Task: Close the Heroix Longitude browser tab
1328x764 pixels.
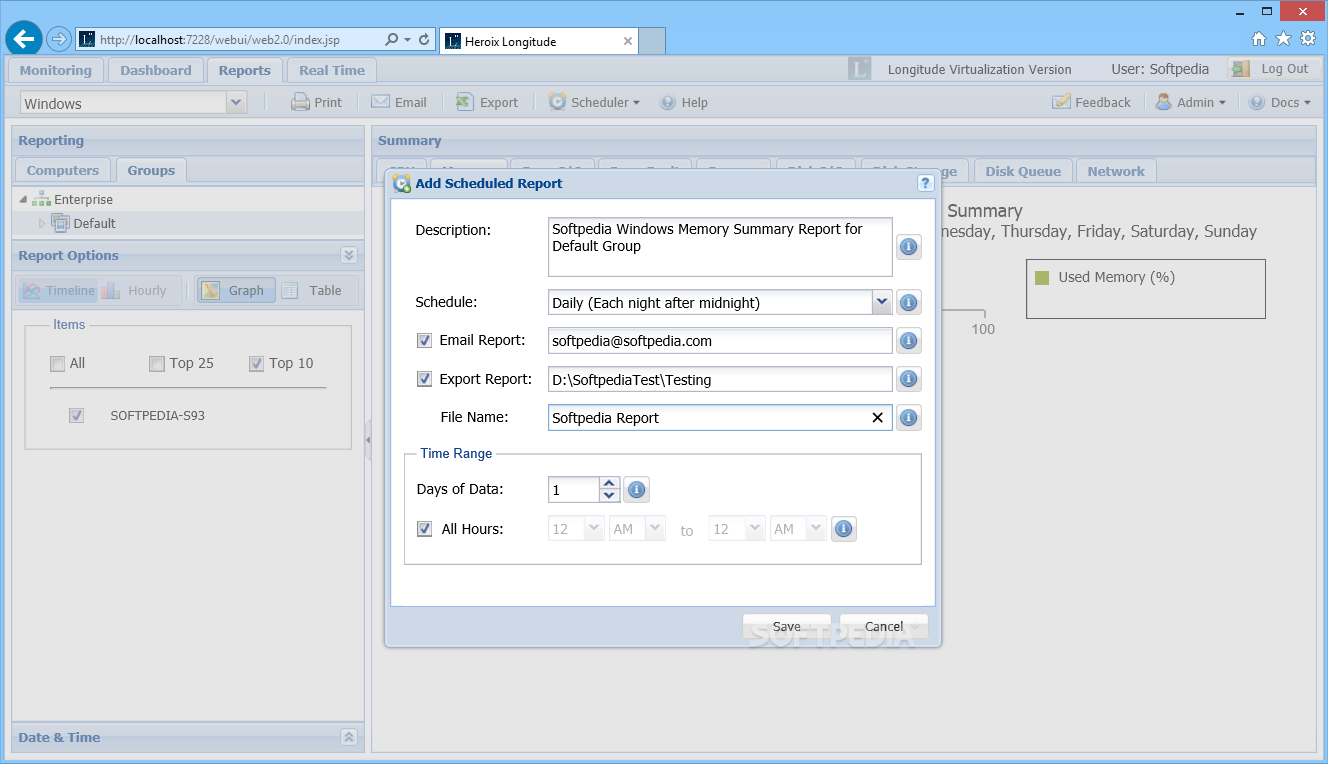Action: 627,41
